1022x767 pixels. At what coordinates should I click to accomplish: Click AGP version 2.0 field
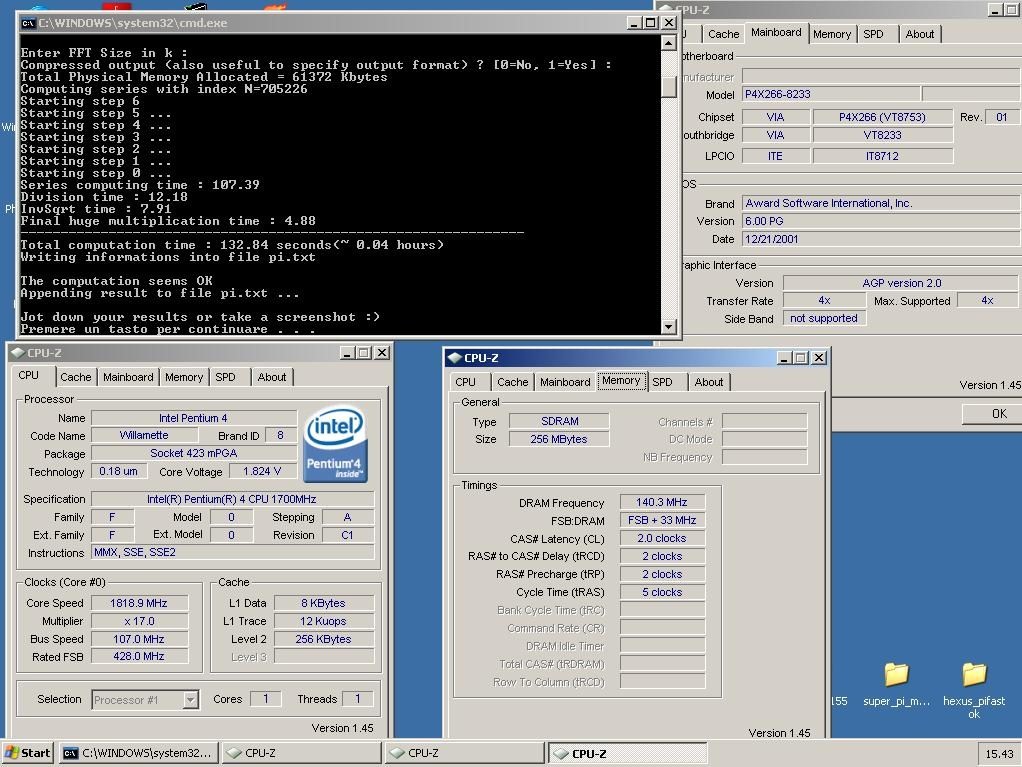click(x=901, y=283)
